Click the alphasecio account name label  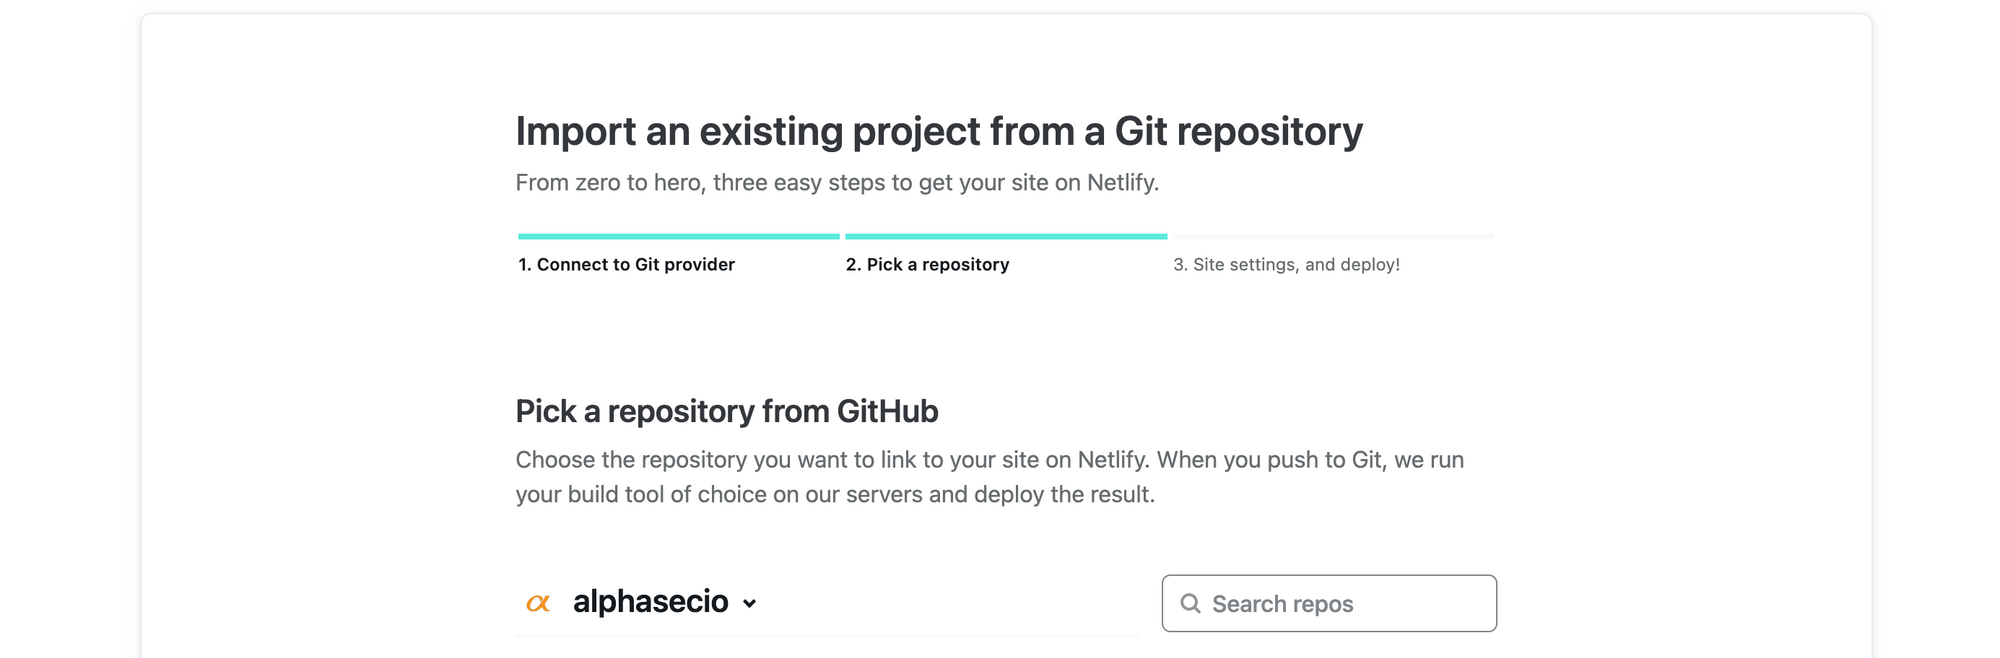[x=652, y=601]
